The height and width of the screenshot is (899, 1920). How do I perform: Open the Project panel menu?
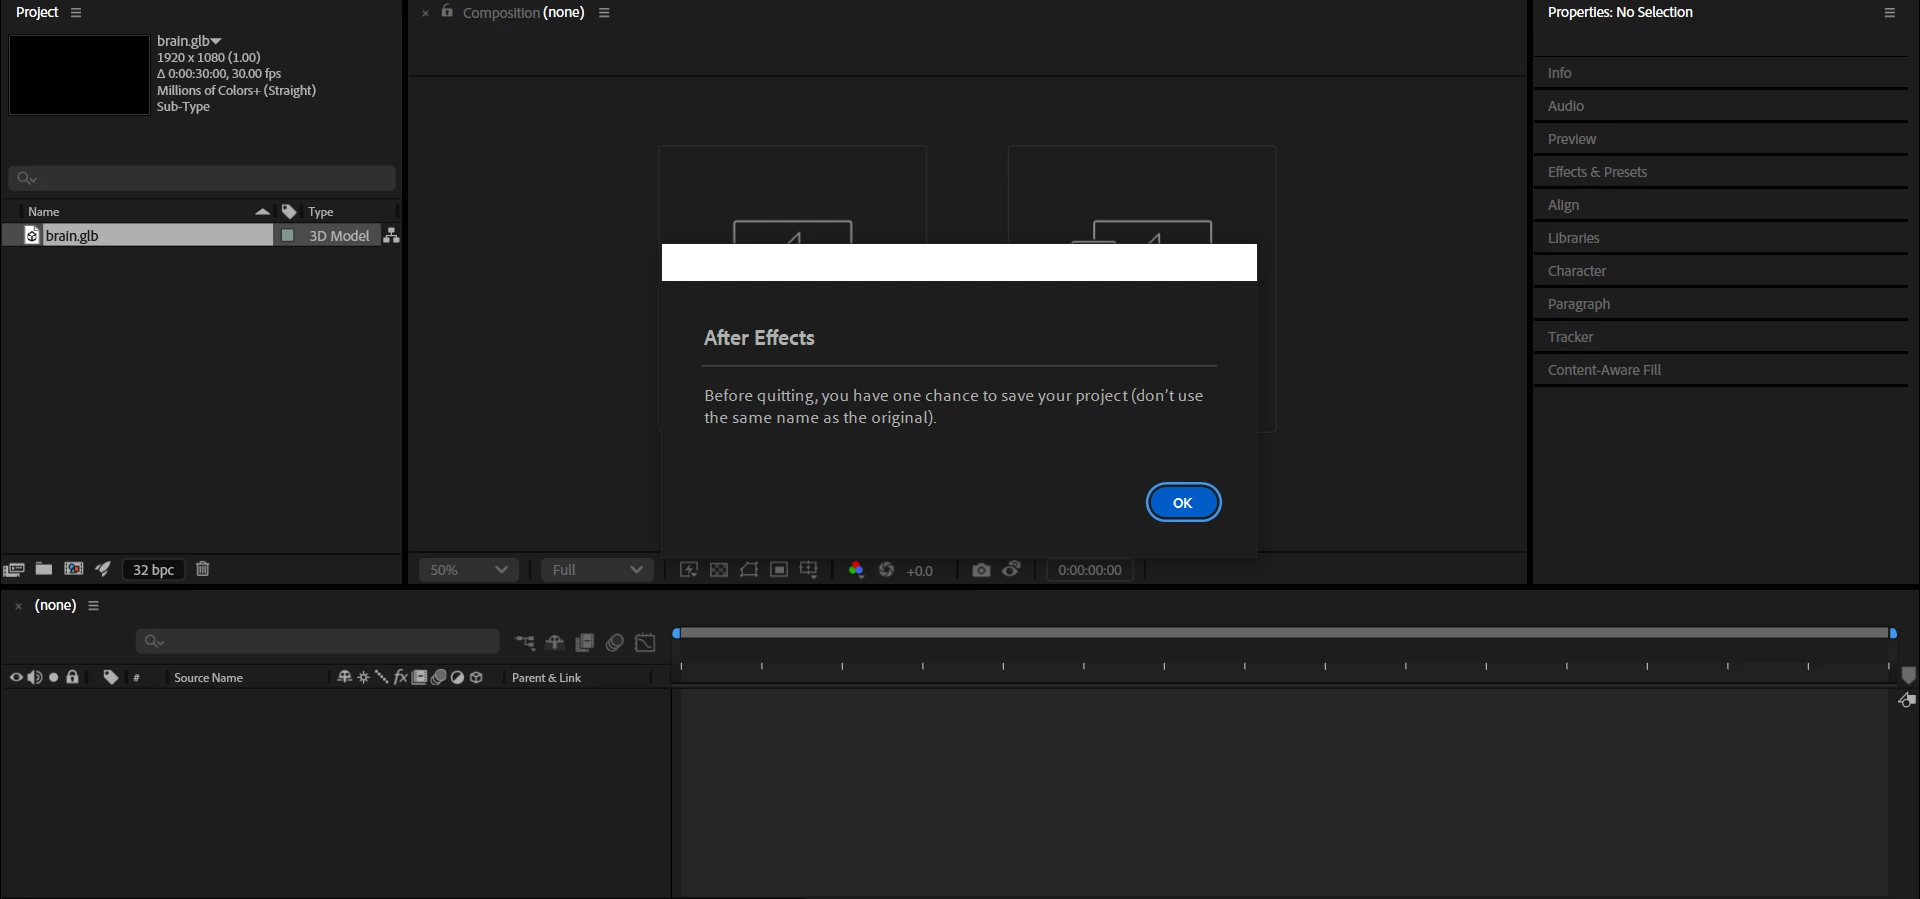(76, 13)
